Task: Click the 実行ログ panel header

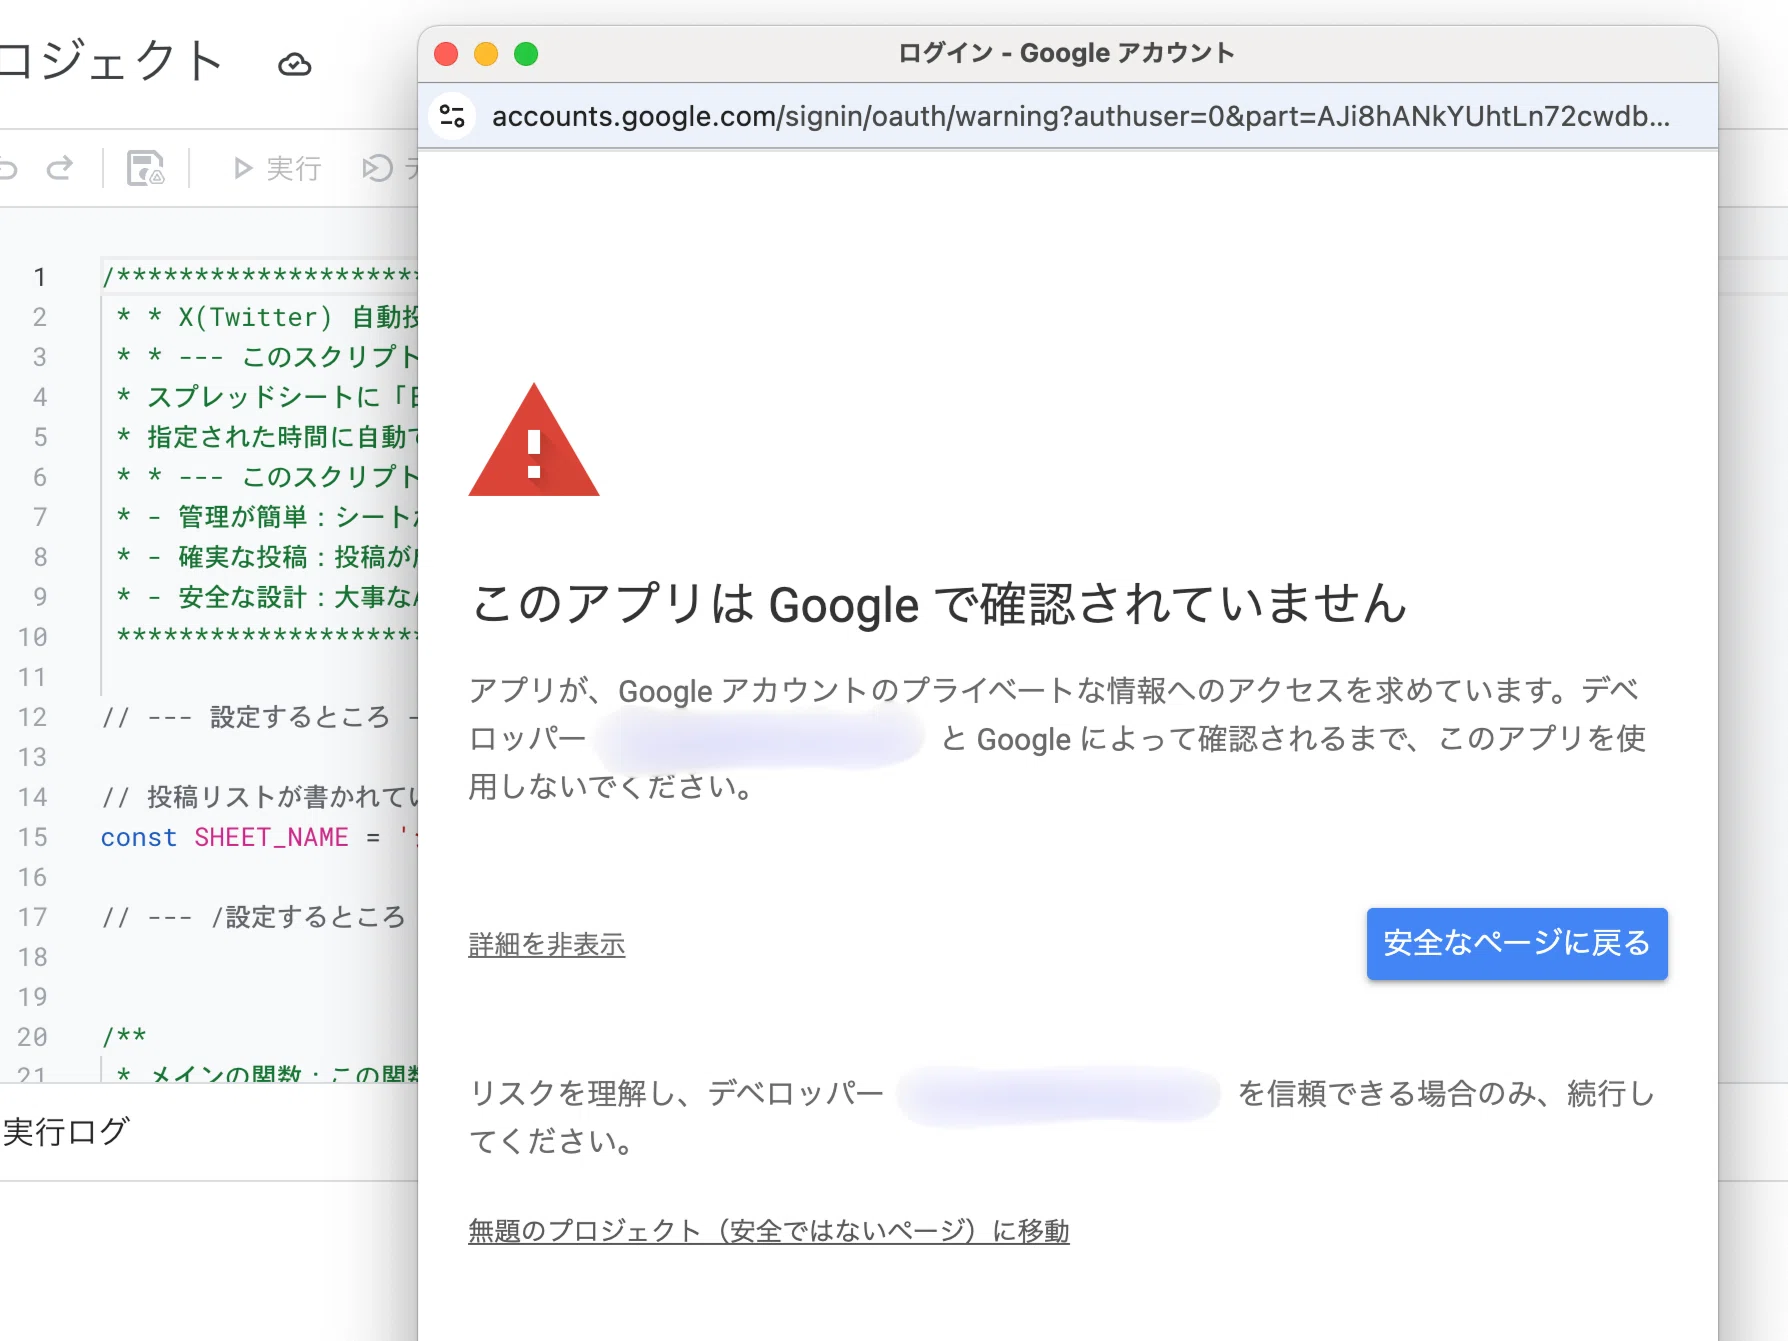Action: pos(66,1131)
